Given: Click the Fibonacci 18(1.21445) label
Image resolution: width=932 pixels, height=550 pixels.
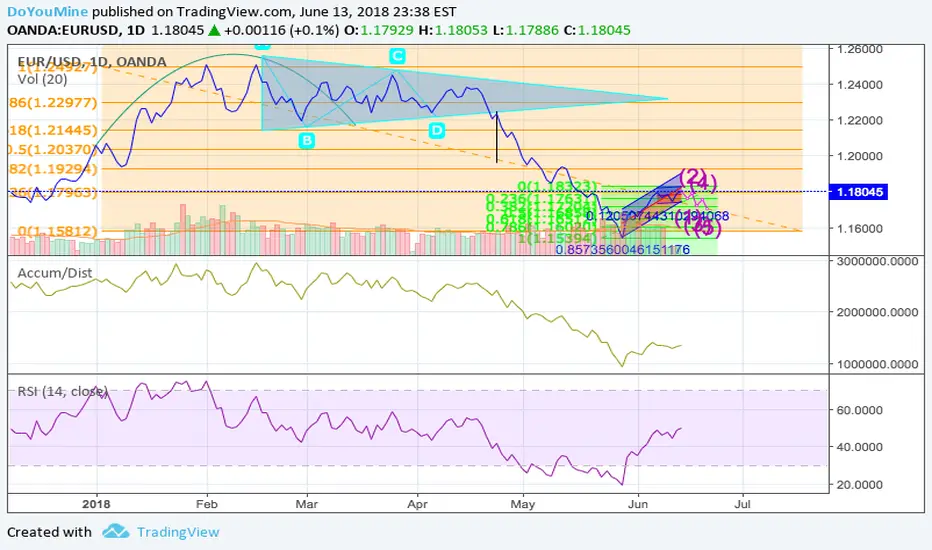Looking at the screenshot, I should point(52,130).
